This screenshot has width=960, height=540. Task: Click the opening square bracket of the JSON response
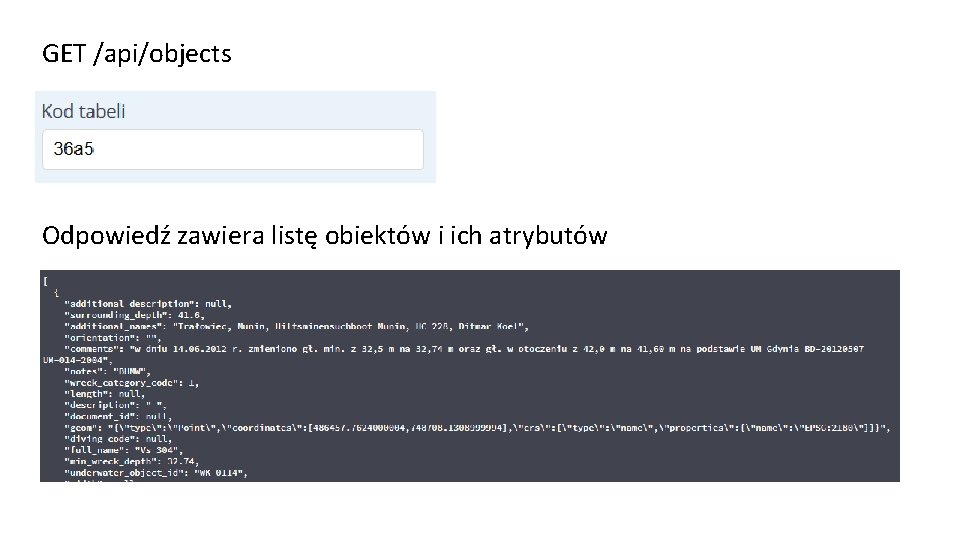[x=45, y=281]
